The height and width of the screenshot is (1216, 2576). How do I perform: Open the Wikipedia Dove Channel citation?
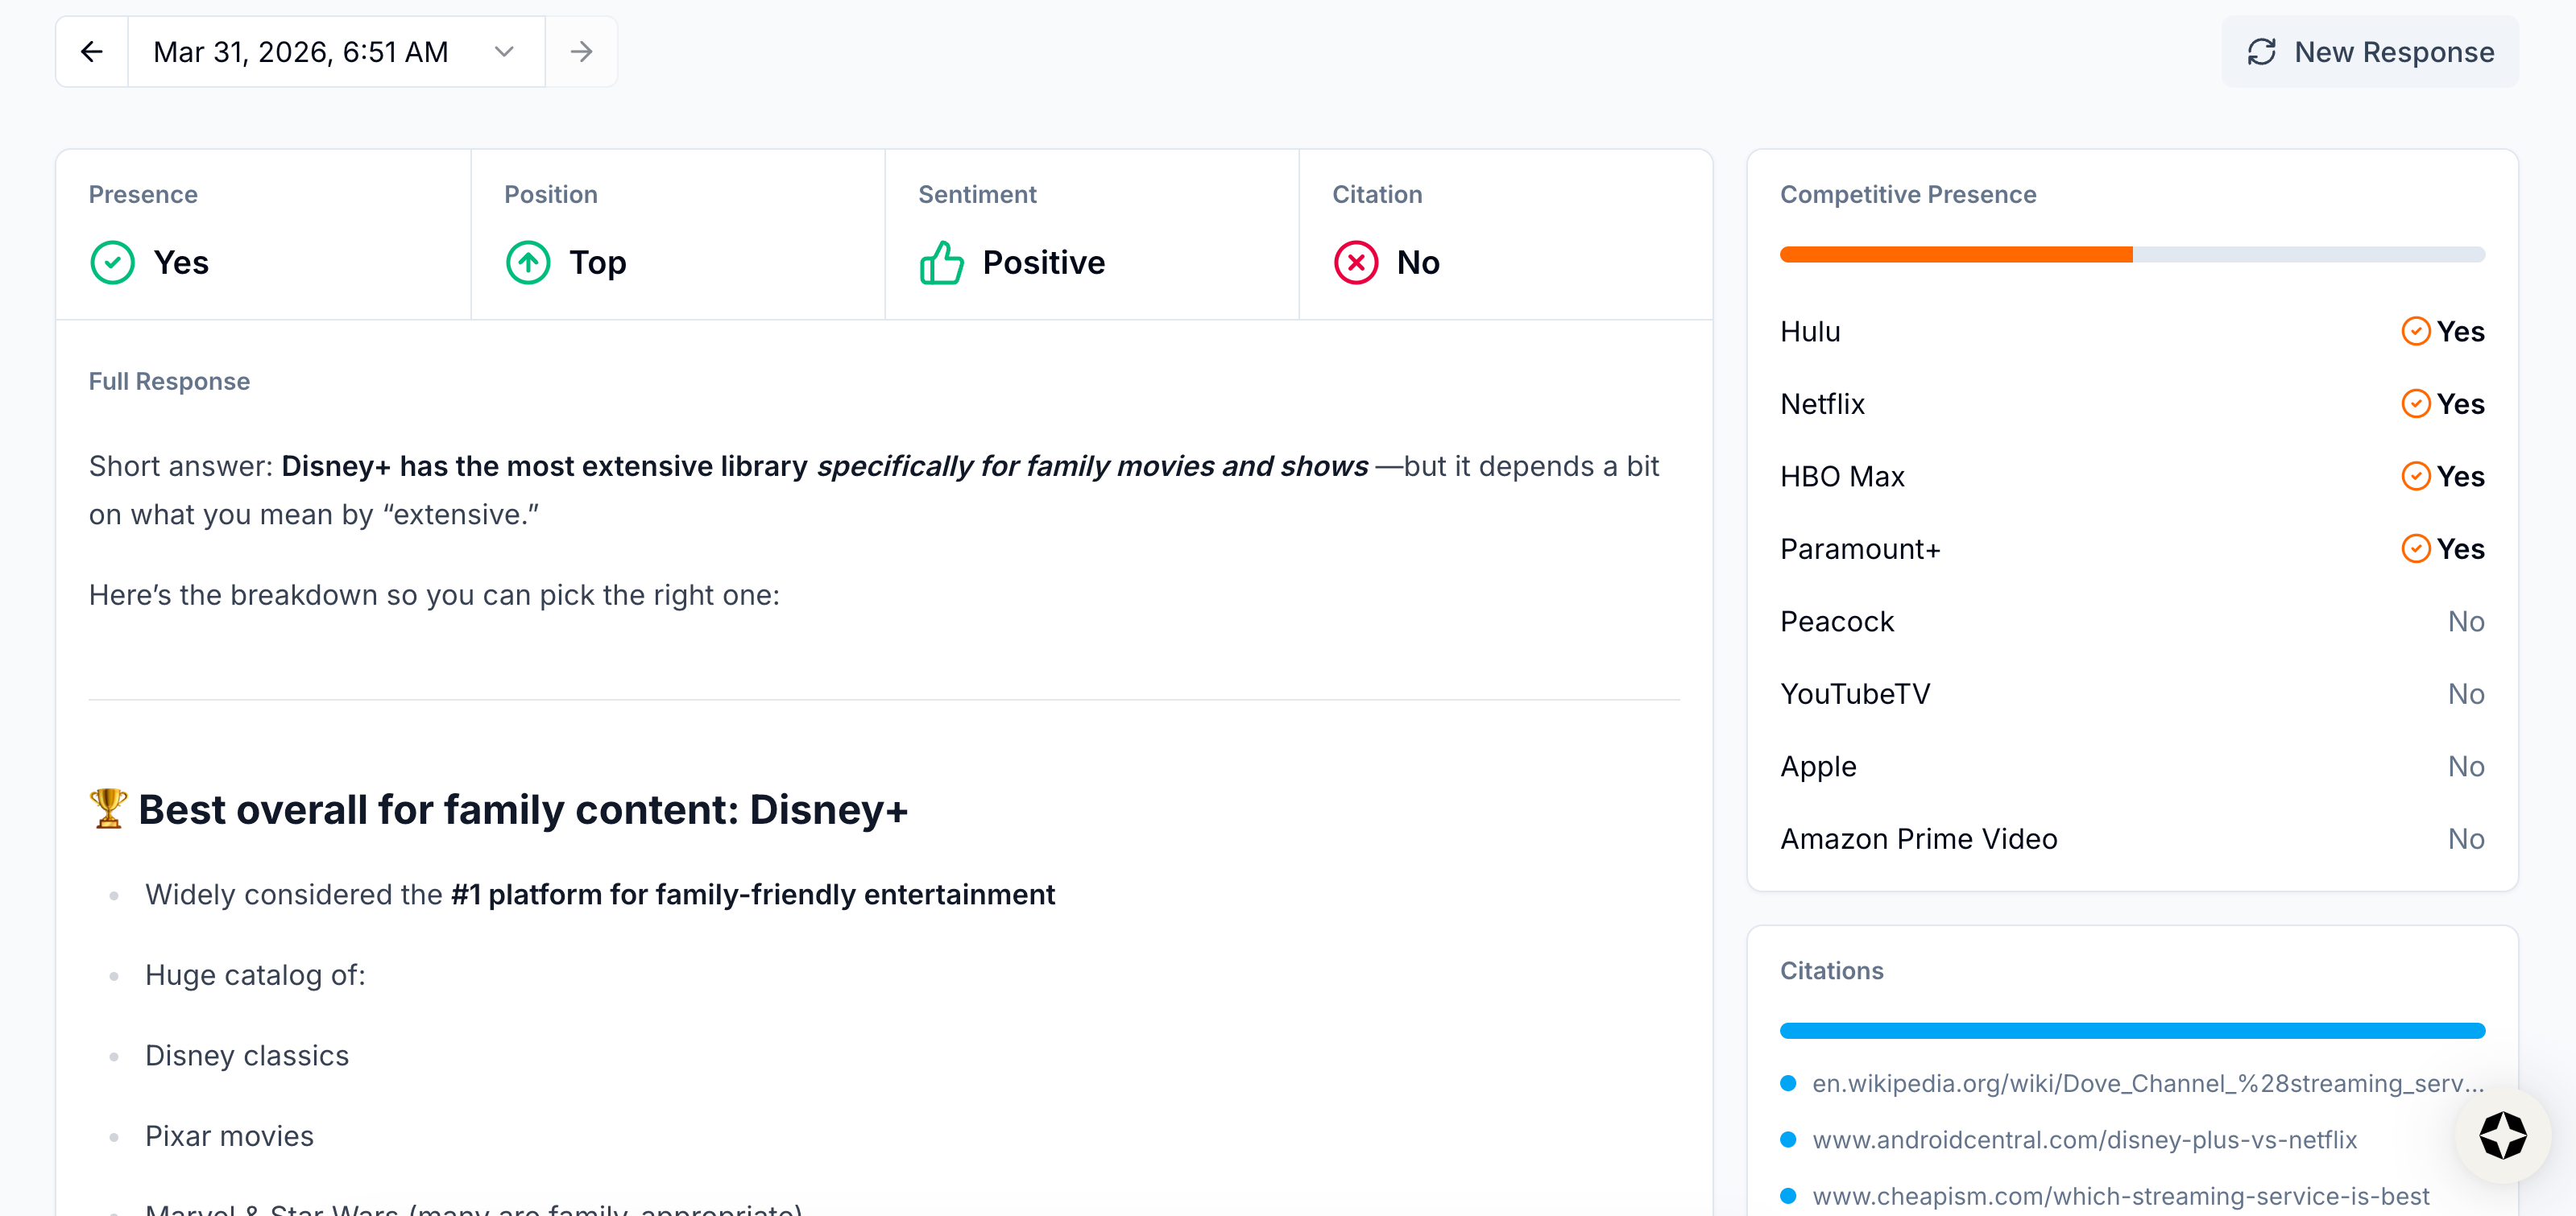coord(2147,1084)
